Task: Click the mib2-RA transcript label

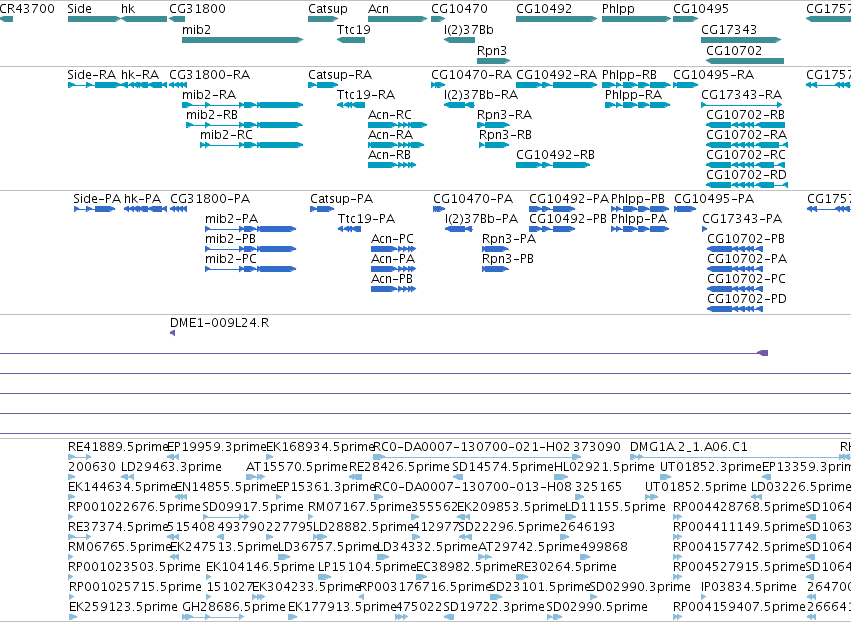Action: 209,95
